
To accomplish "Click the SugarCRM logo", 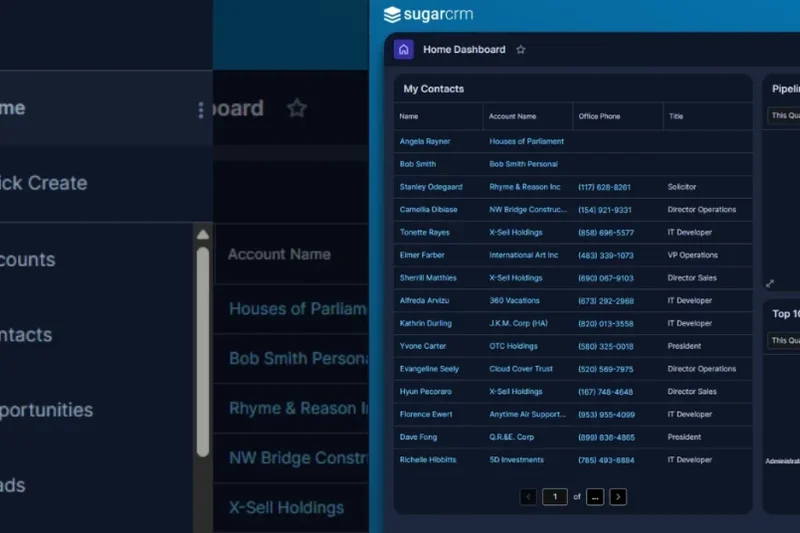I will pyautogui.click(x=429, y=14).
